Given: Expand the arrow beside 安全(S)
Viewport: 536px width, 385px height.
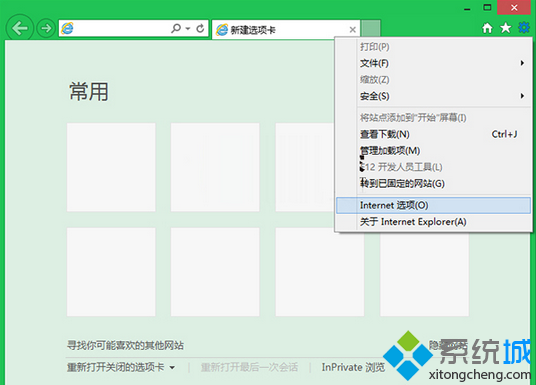Looking at the screenshot, I should point(522,96).
